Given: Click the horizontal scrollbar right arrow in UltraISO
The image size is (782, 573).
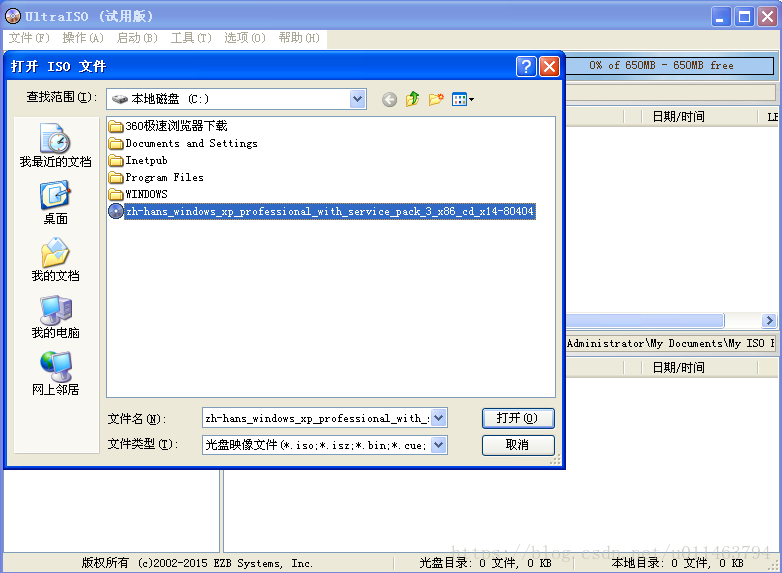Looking at the screenshot, I should (769, 320).
